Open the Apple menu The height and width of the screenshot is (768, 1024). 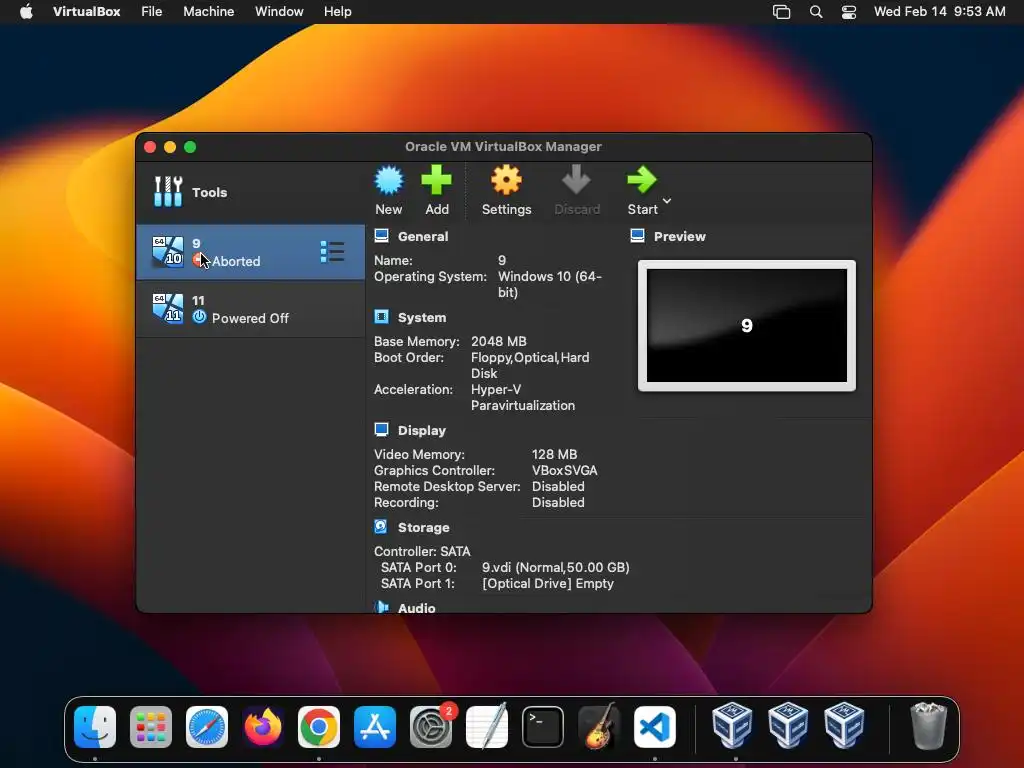26,12
